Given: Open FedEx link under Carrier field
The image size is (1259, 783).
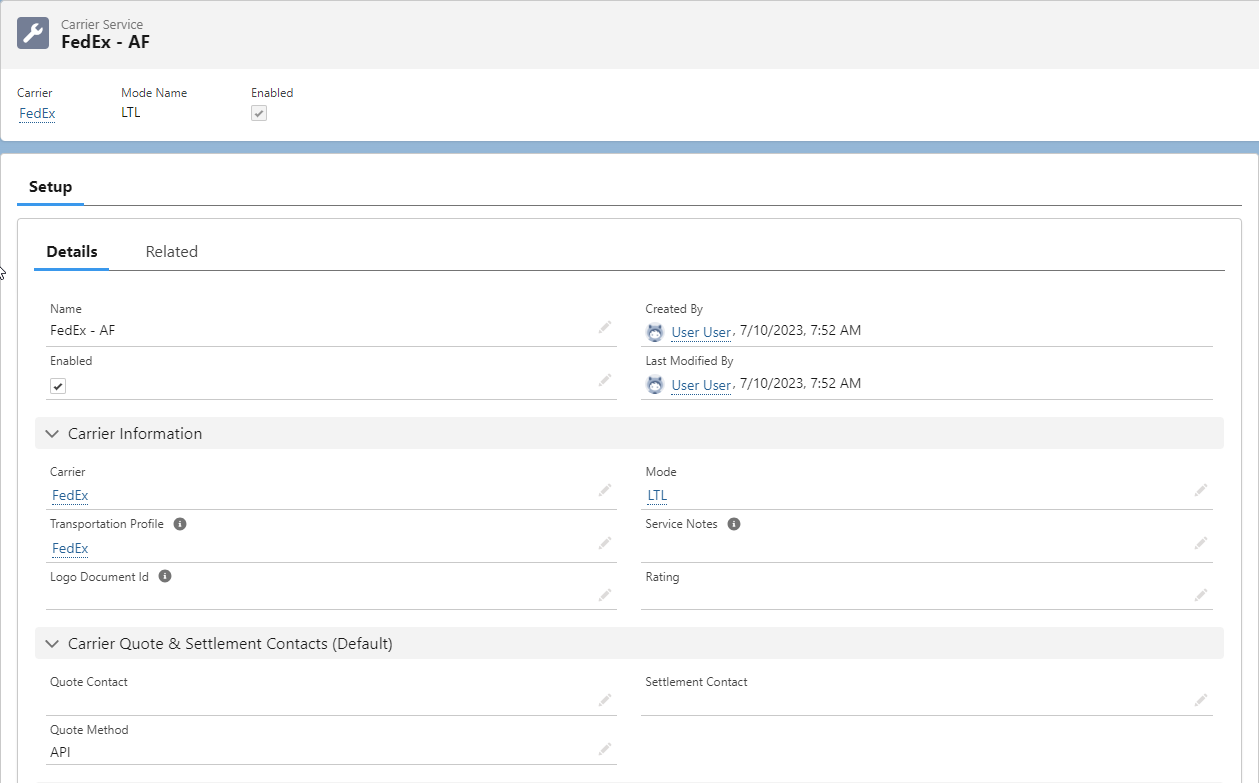Looking at the screenshot, I should 70,495.
